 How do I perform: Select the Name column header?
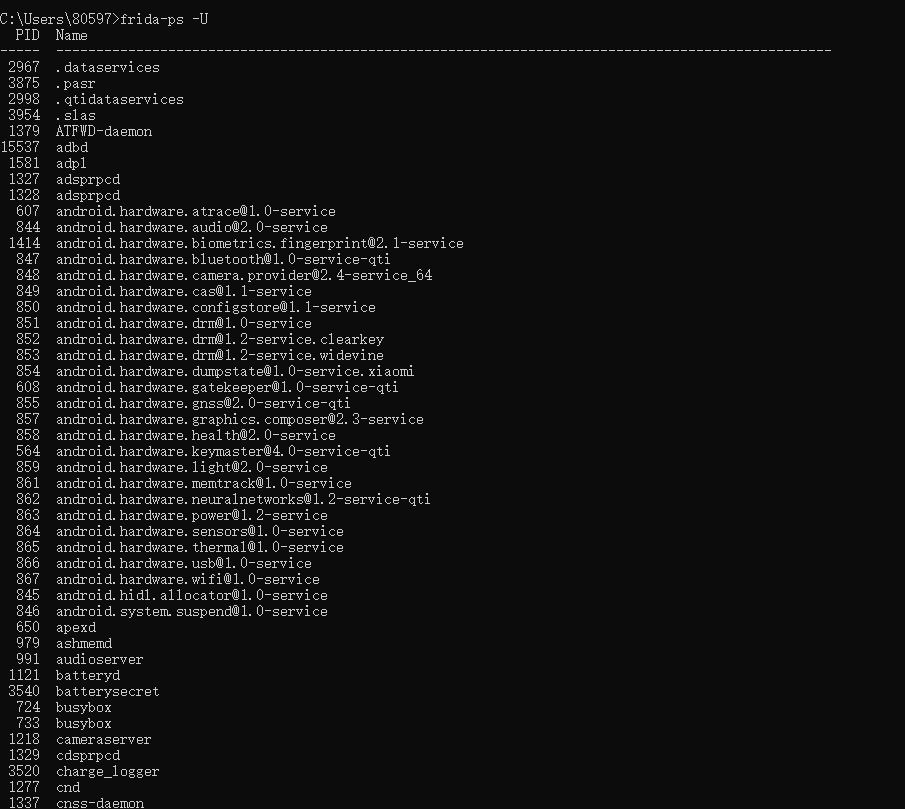coord(72,35)
